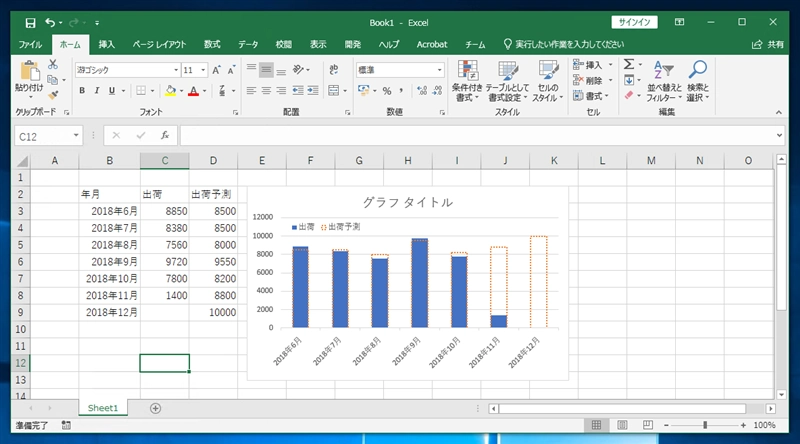This screenshot has width=800, height=444.
Task: Open セルのスタイル cell styles
Action: (x=547, y=81)
